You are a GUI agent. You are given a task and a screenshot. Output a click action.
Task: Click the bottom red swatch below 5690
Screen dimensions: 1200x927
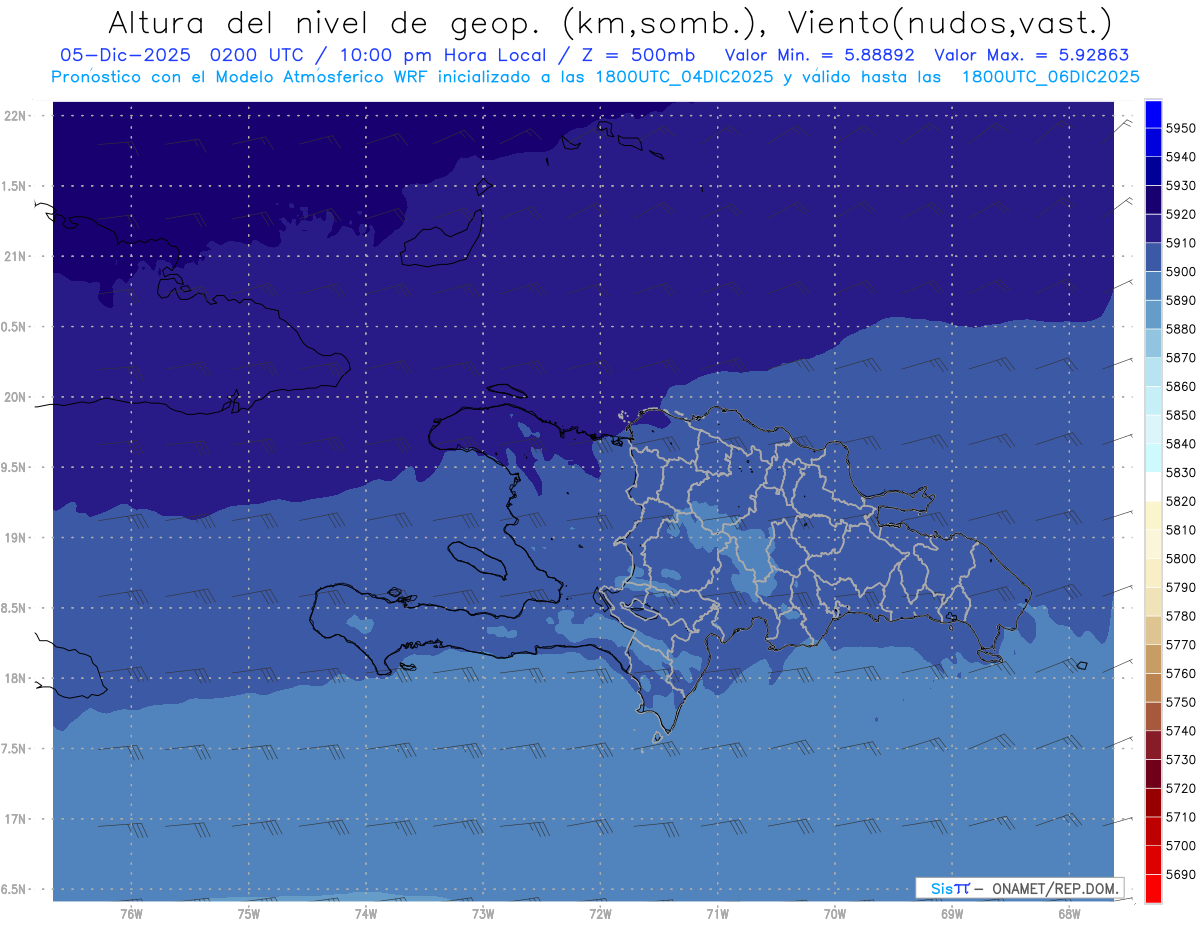click(x=1153, y=888)
